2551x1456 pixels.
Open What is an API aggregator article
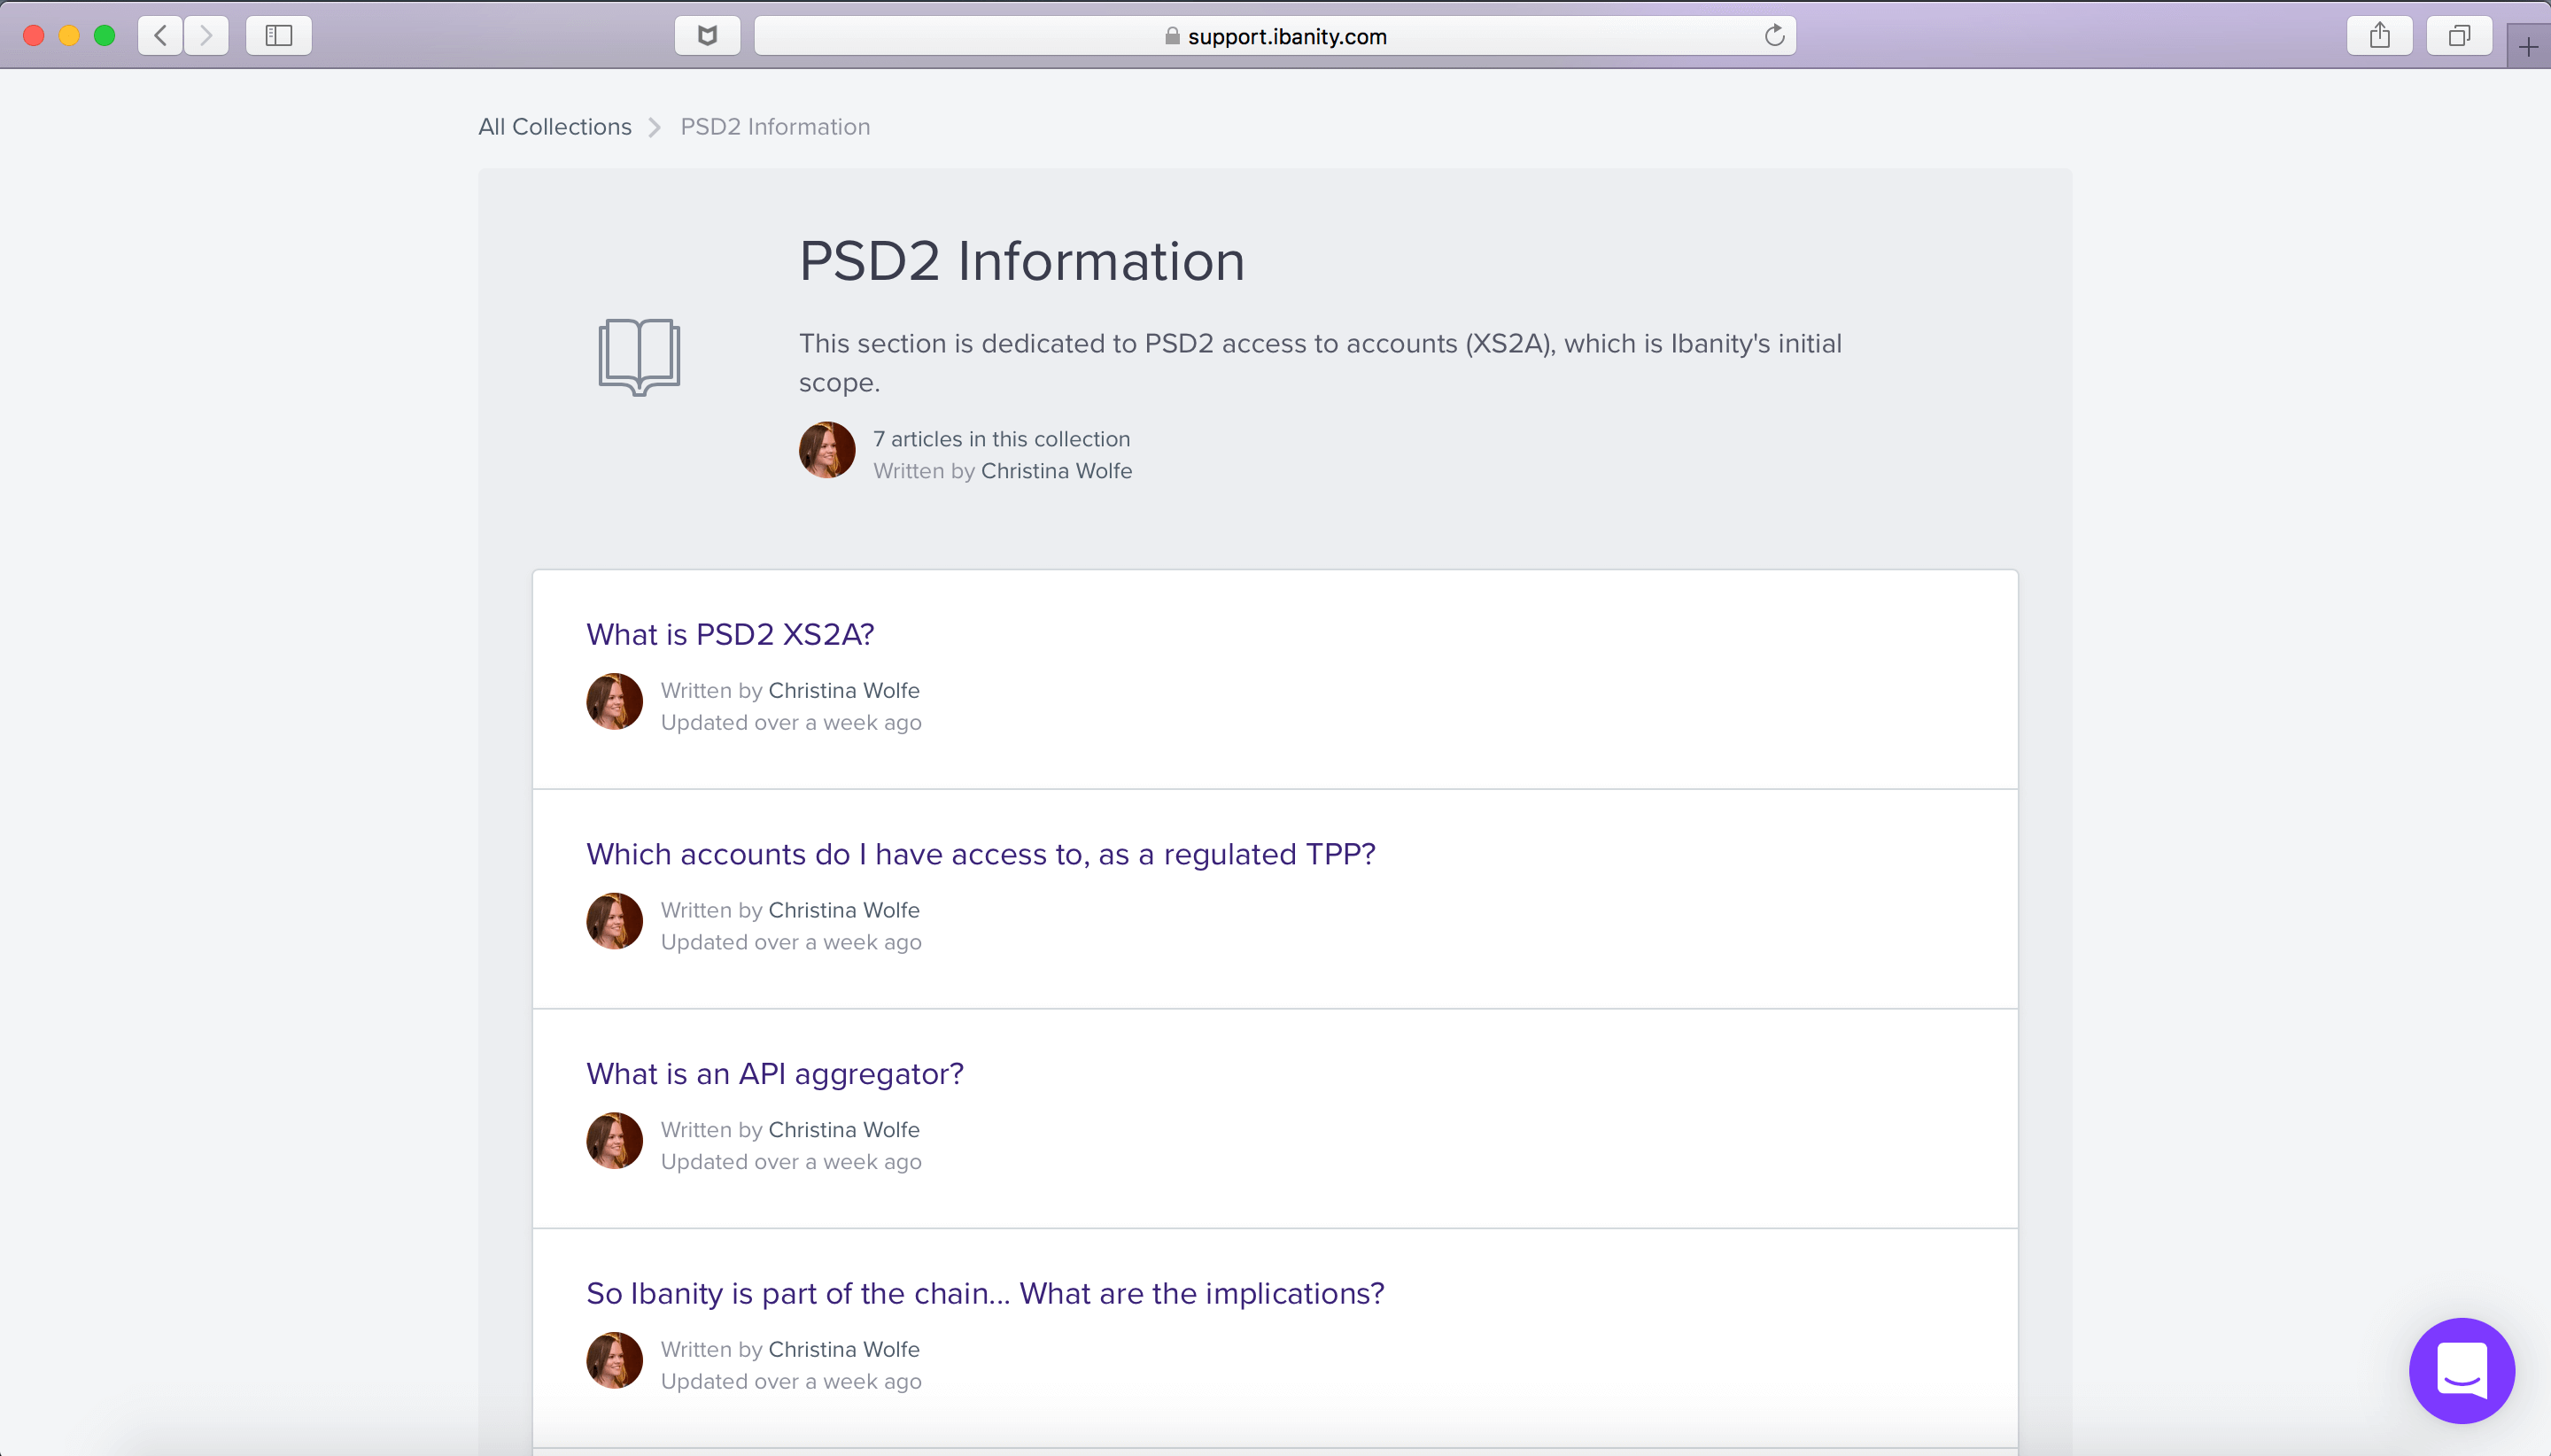(774, 1073)
